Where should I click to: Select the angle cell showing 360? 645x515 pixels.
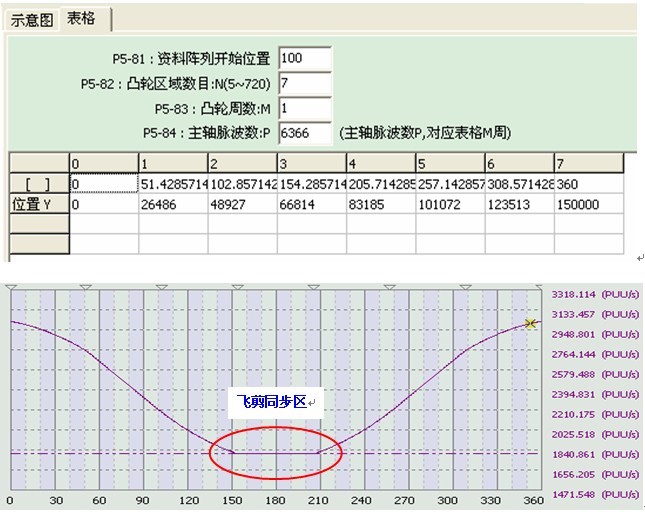pos(588,184)
